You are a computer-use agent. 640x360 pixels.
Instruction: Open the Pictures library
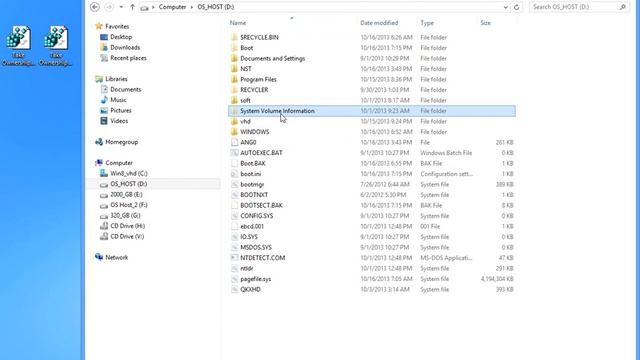point(121,110)
